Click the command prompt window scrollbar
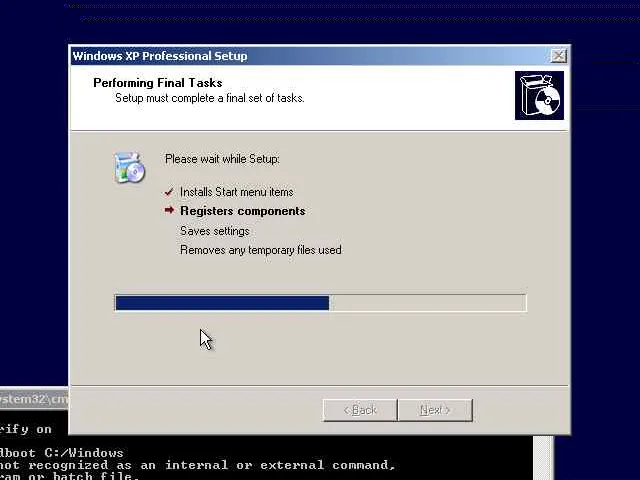 click(x=543, y=458)
